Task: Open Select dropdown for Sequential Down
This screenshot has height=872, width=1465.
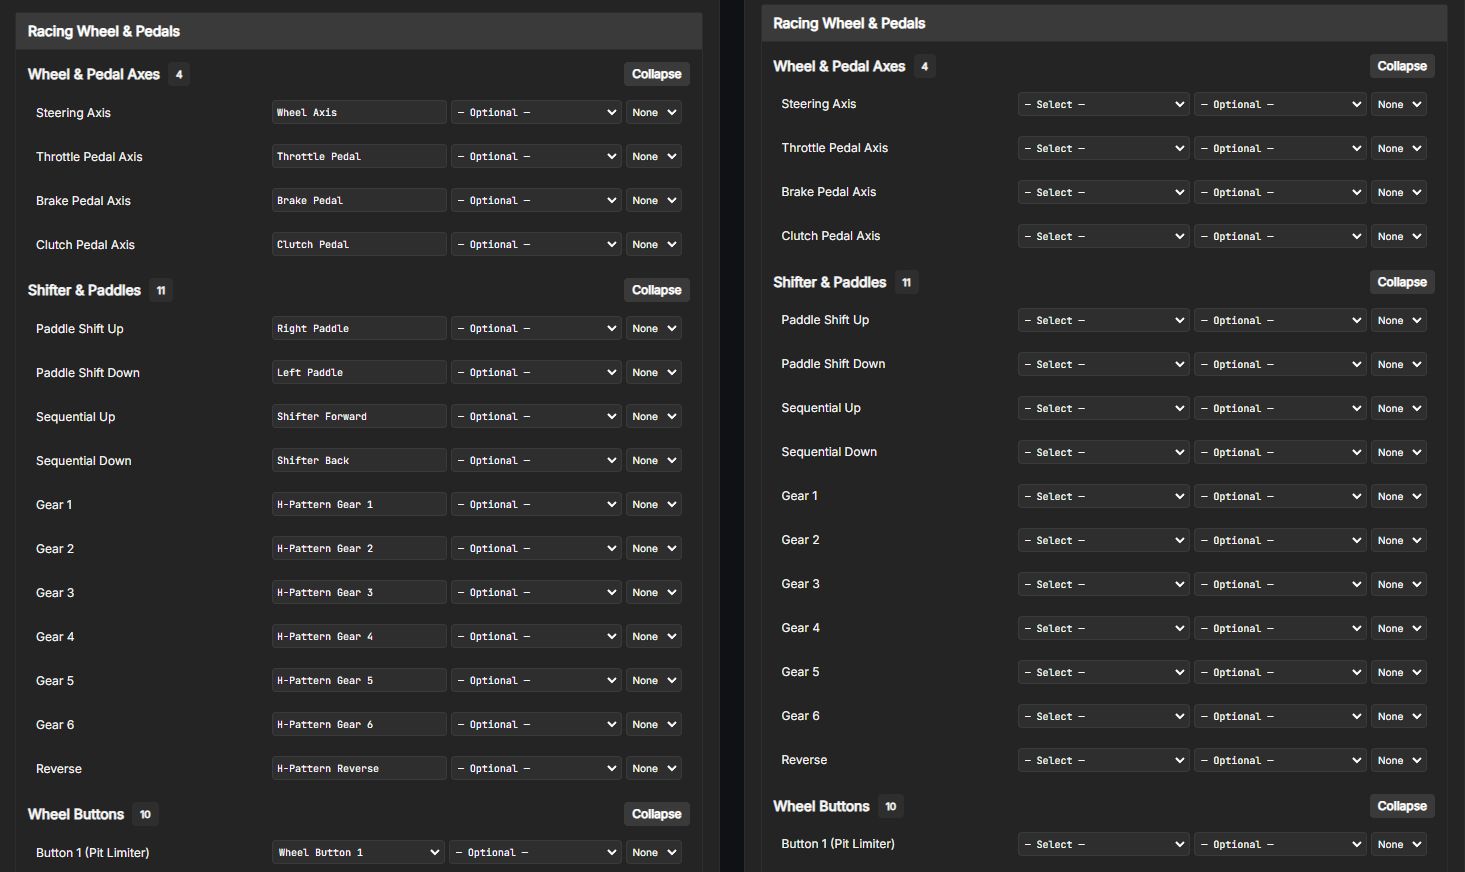Action: point(1104,452)
